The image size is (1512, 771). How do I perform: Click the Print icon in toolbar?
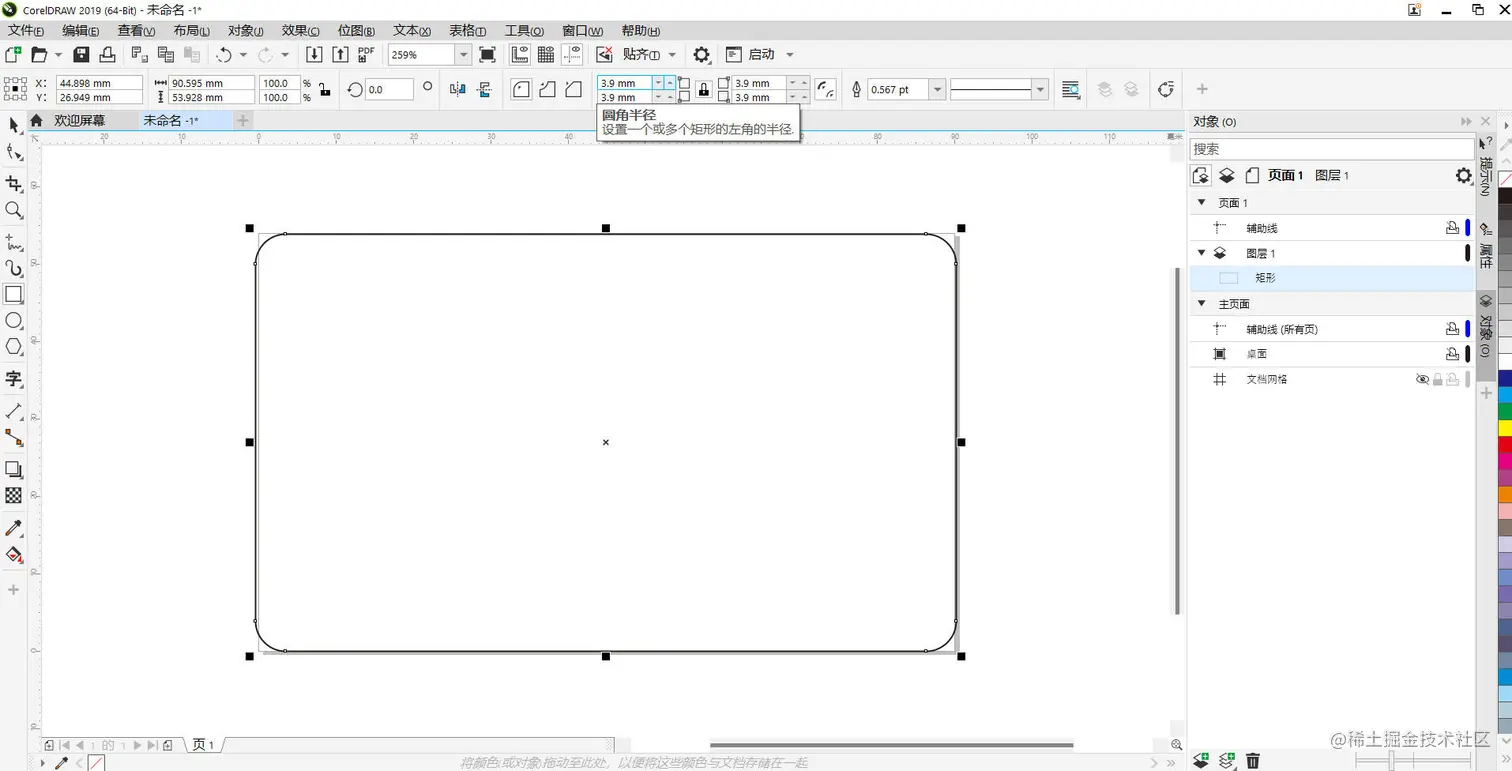[107, 55]
